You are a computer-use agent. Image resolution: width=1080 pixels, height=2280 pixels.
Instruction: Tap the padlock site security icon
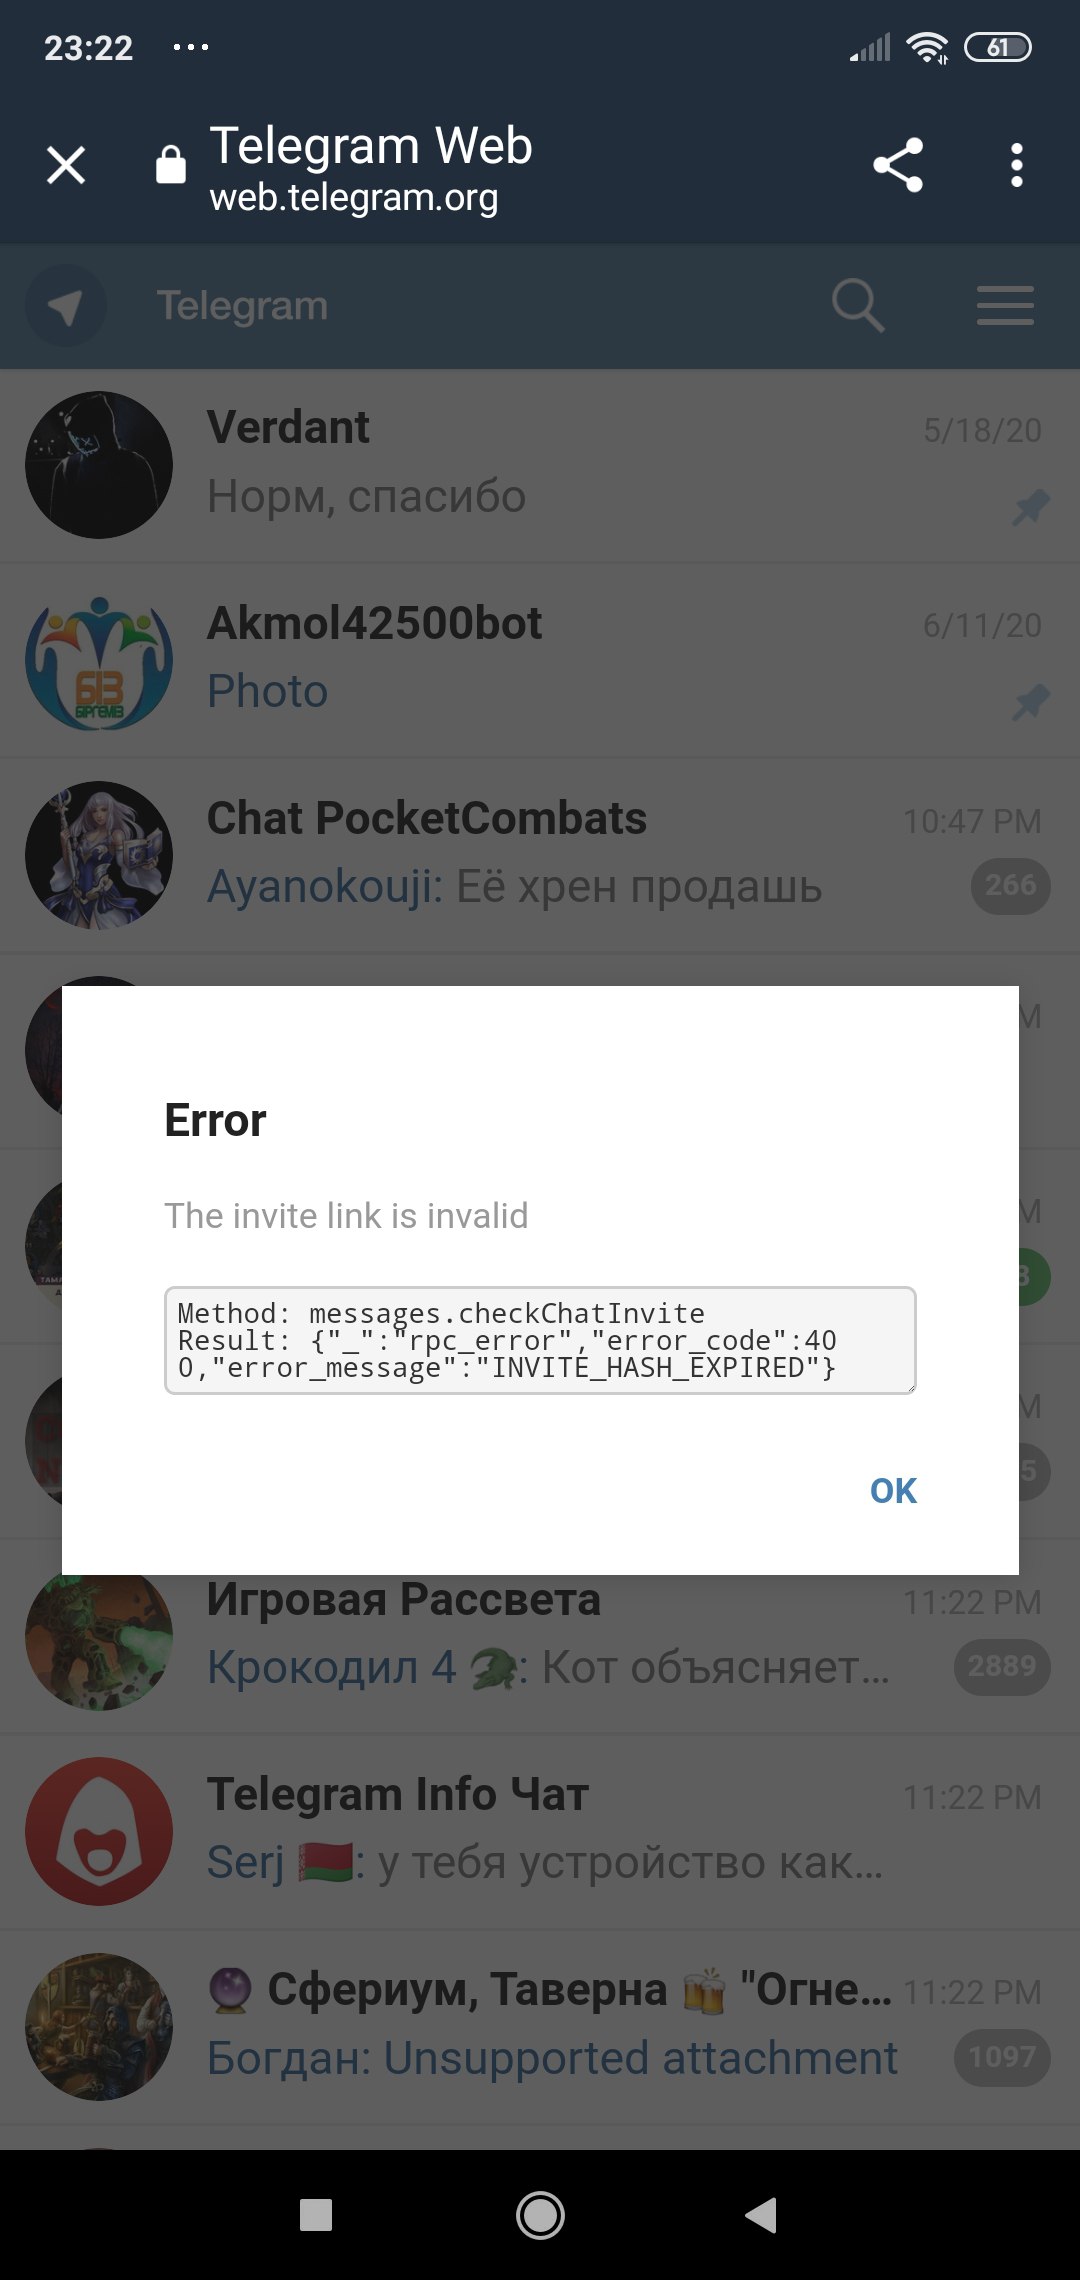pos(171,164)
